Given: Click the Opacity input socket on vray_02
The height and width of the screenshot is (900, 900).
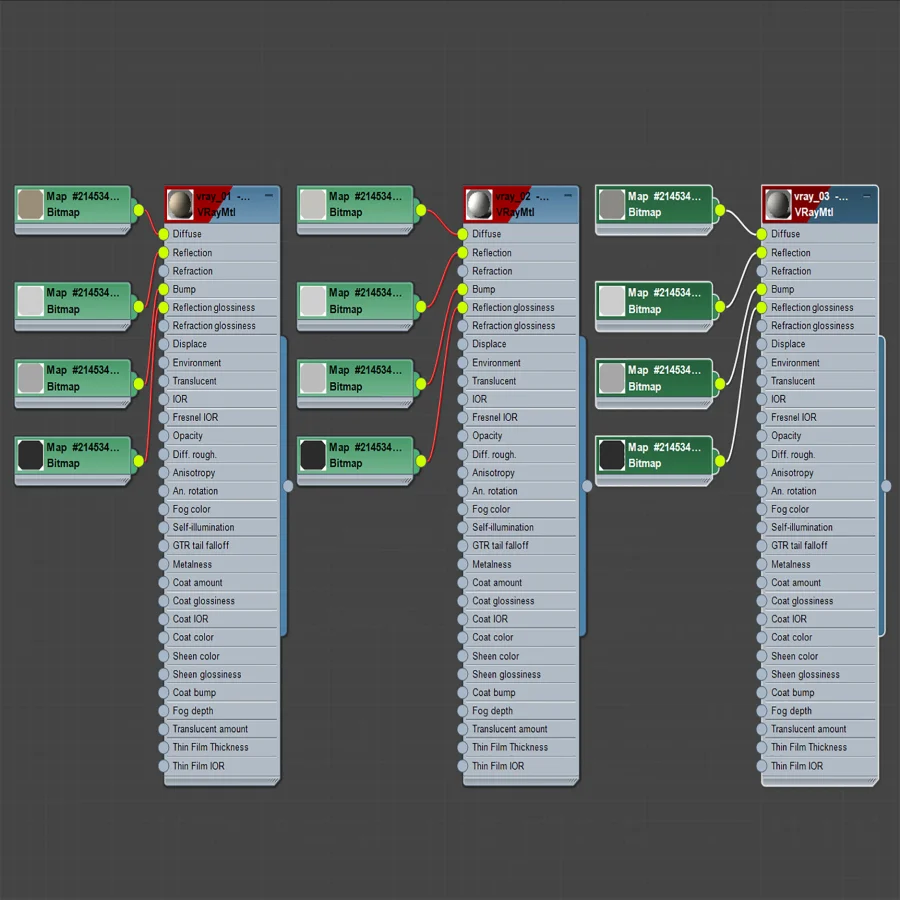Looking at the screenshot, I should (463, 436).
